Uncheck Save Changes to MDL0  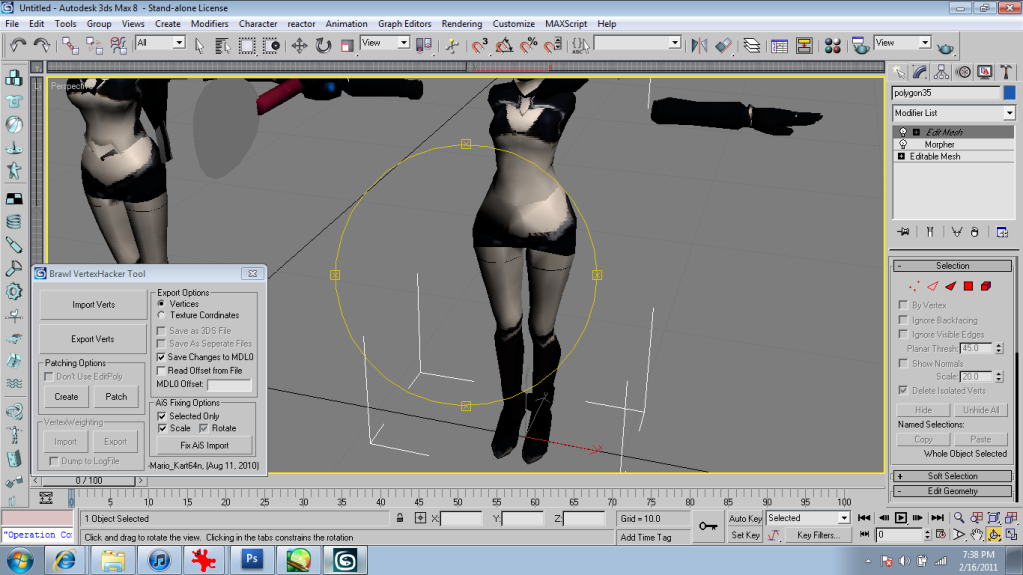click(161, 357)
